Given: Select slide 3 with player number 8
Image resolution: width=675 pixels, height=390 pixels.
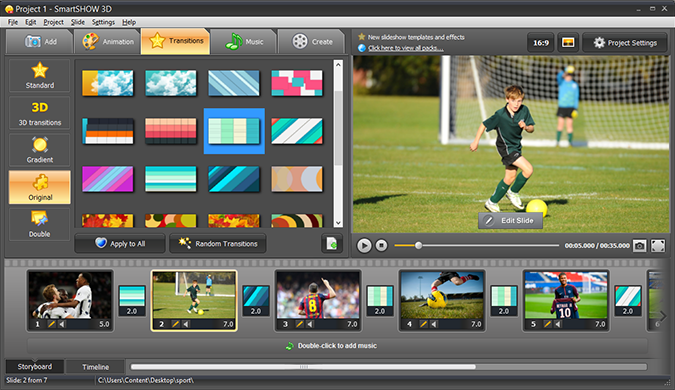Looking at the screenshot, I should pyautogui.click(x=318, y=300).
